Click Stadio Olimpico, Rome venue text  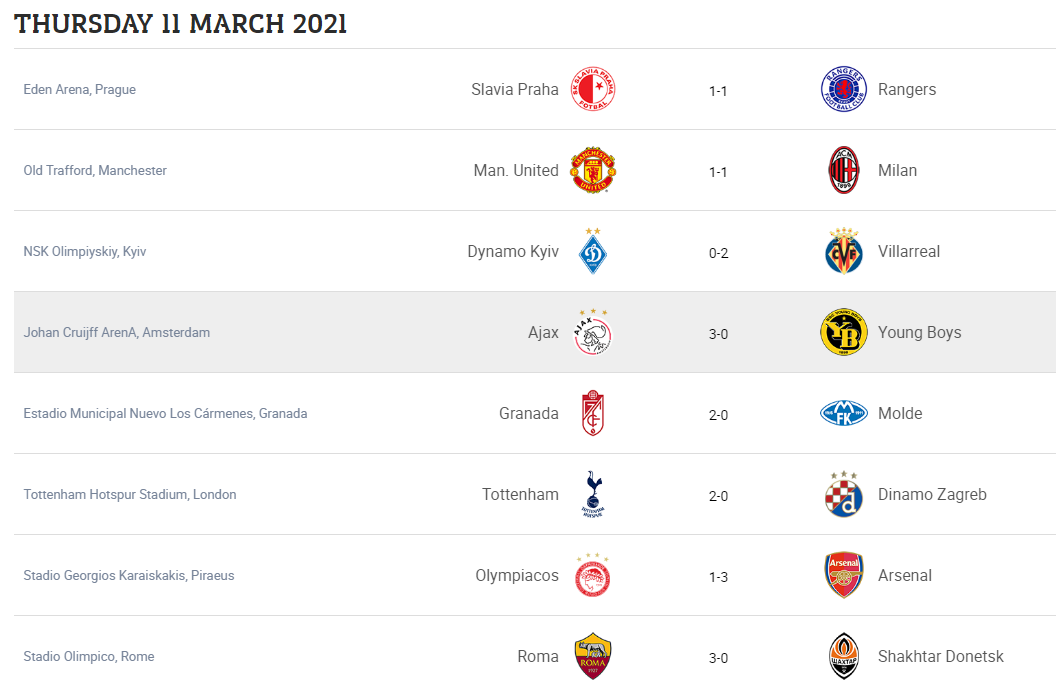pos(89,656)
